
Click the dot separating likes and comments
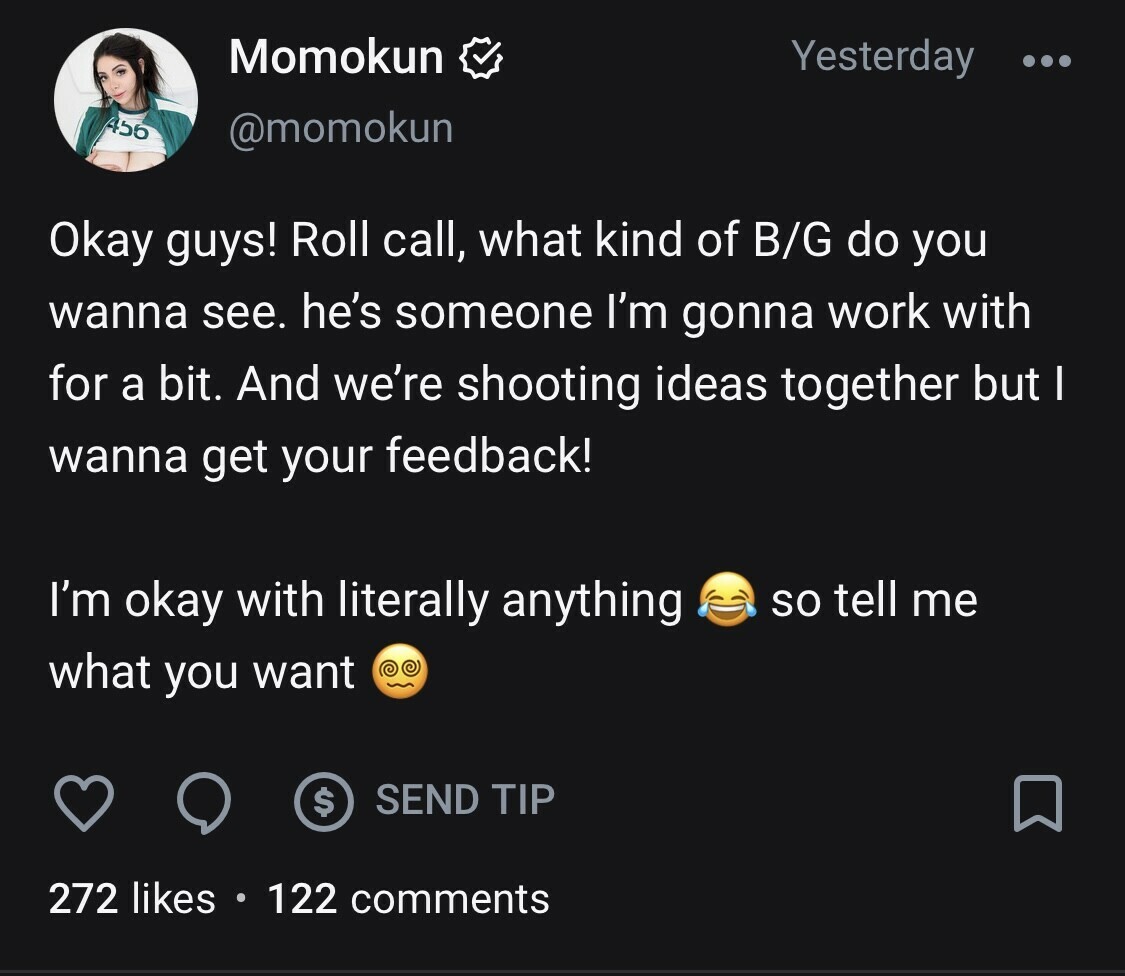click(241, 900)
